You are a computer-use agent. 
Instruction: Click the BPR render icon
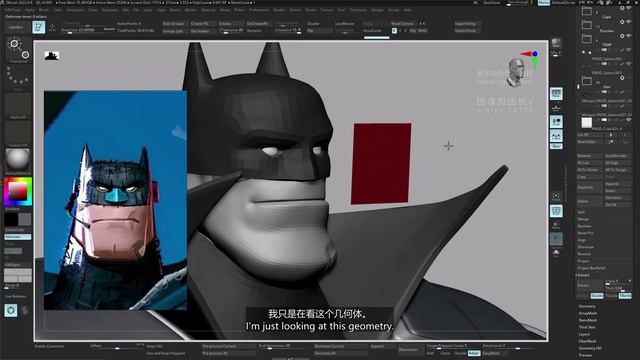tap(556, 43)
